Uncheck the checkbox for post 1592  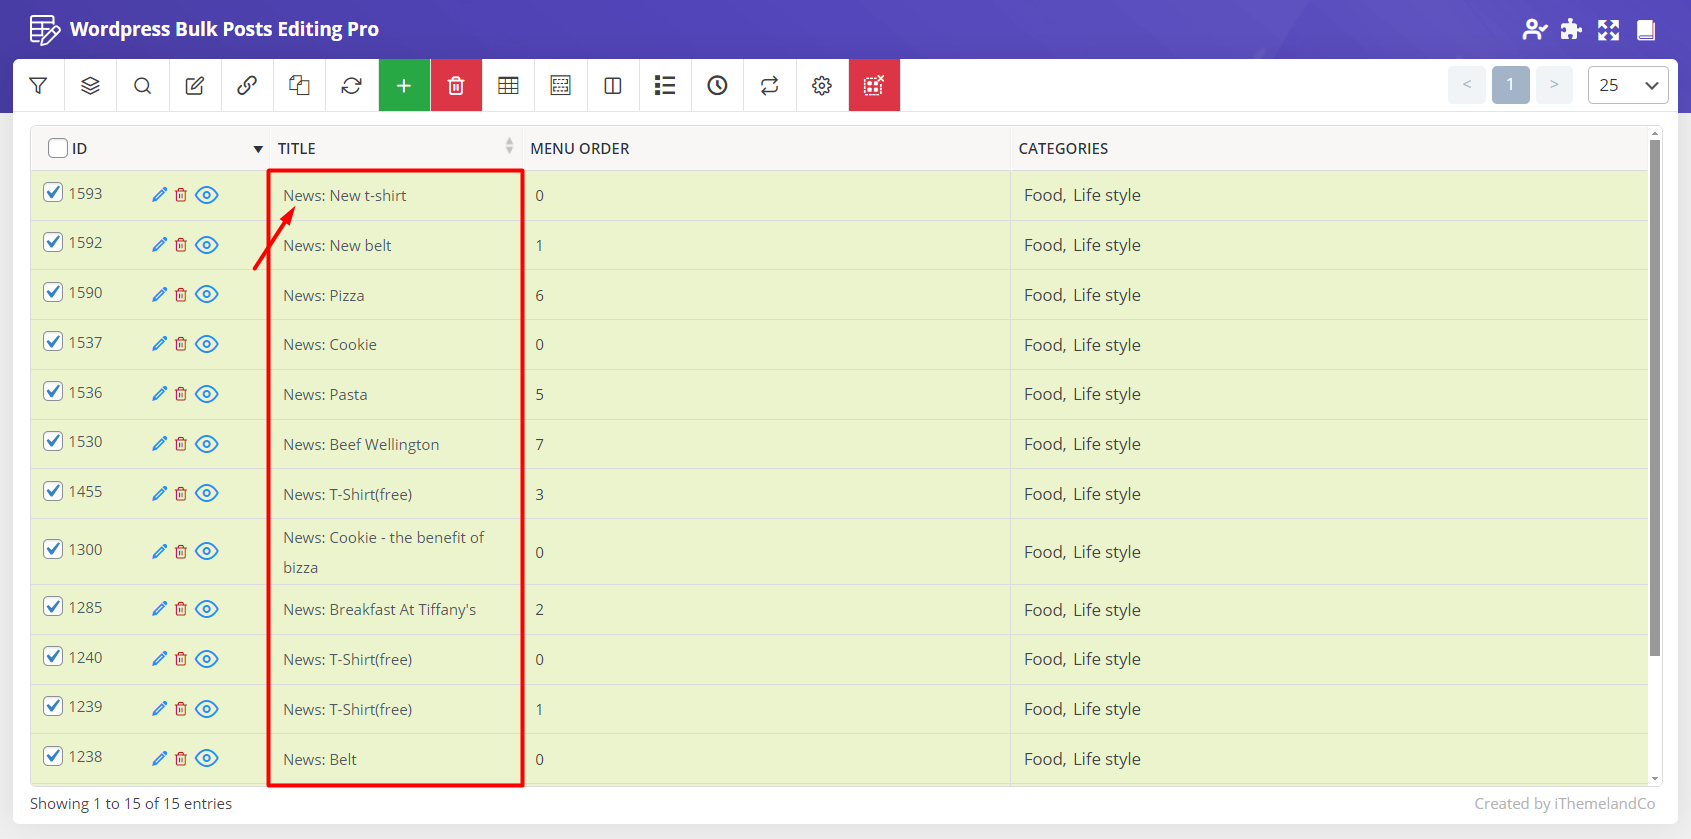[x=54, y=242]
